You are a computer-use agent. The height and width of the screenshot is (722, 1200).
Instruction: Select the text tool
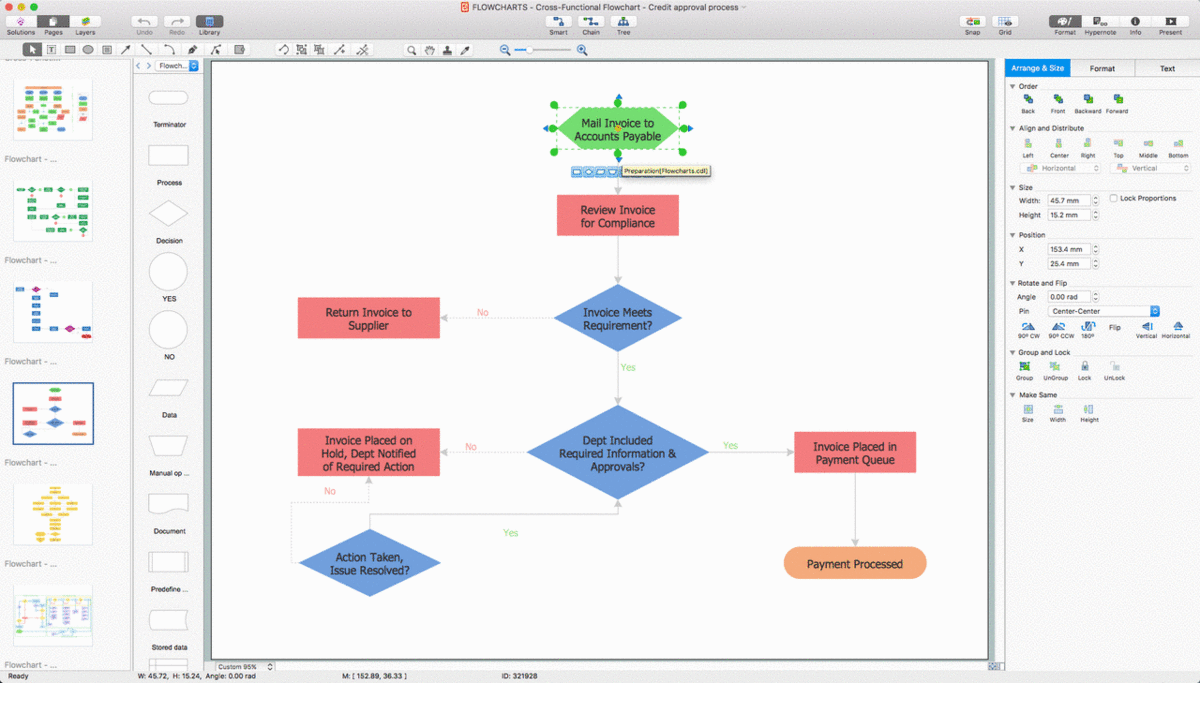(51, 49)
